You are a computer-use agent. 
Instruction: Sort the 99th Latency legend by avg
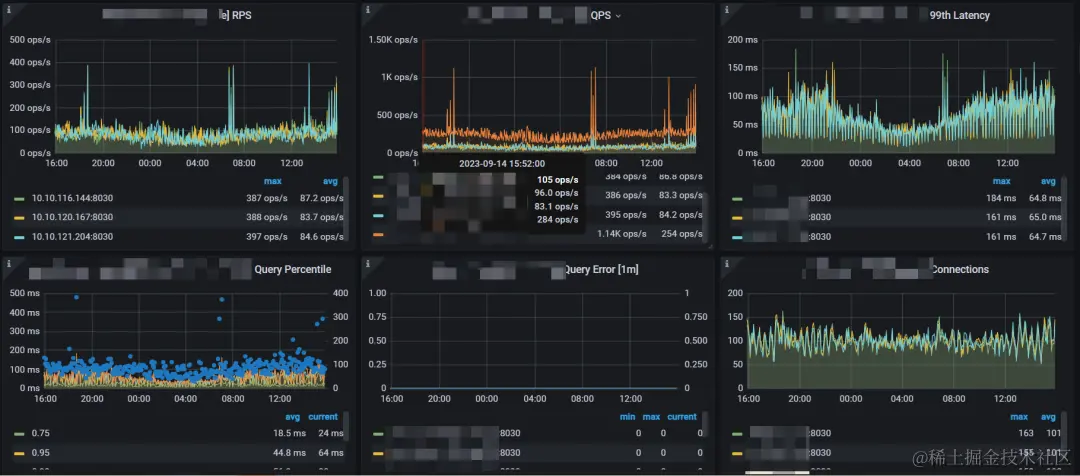1048,181
